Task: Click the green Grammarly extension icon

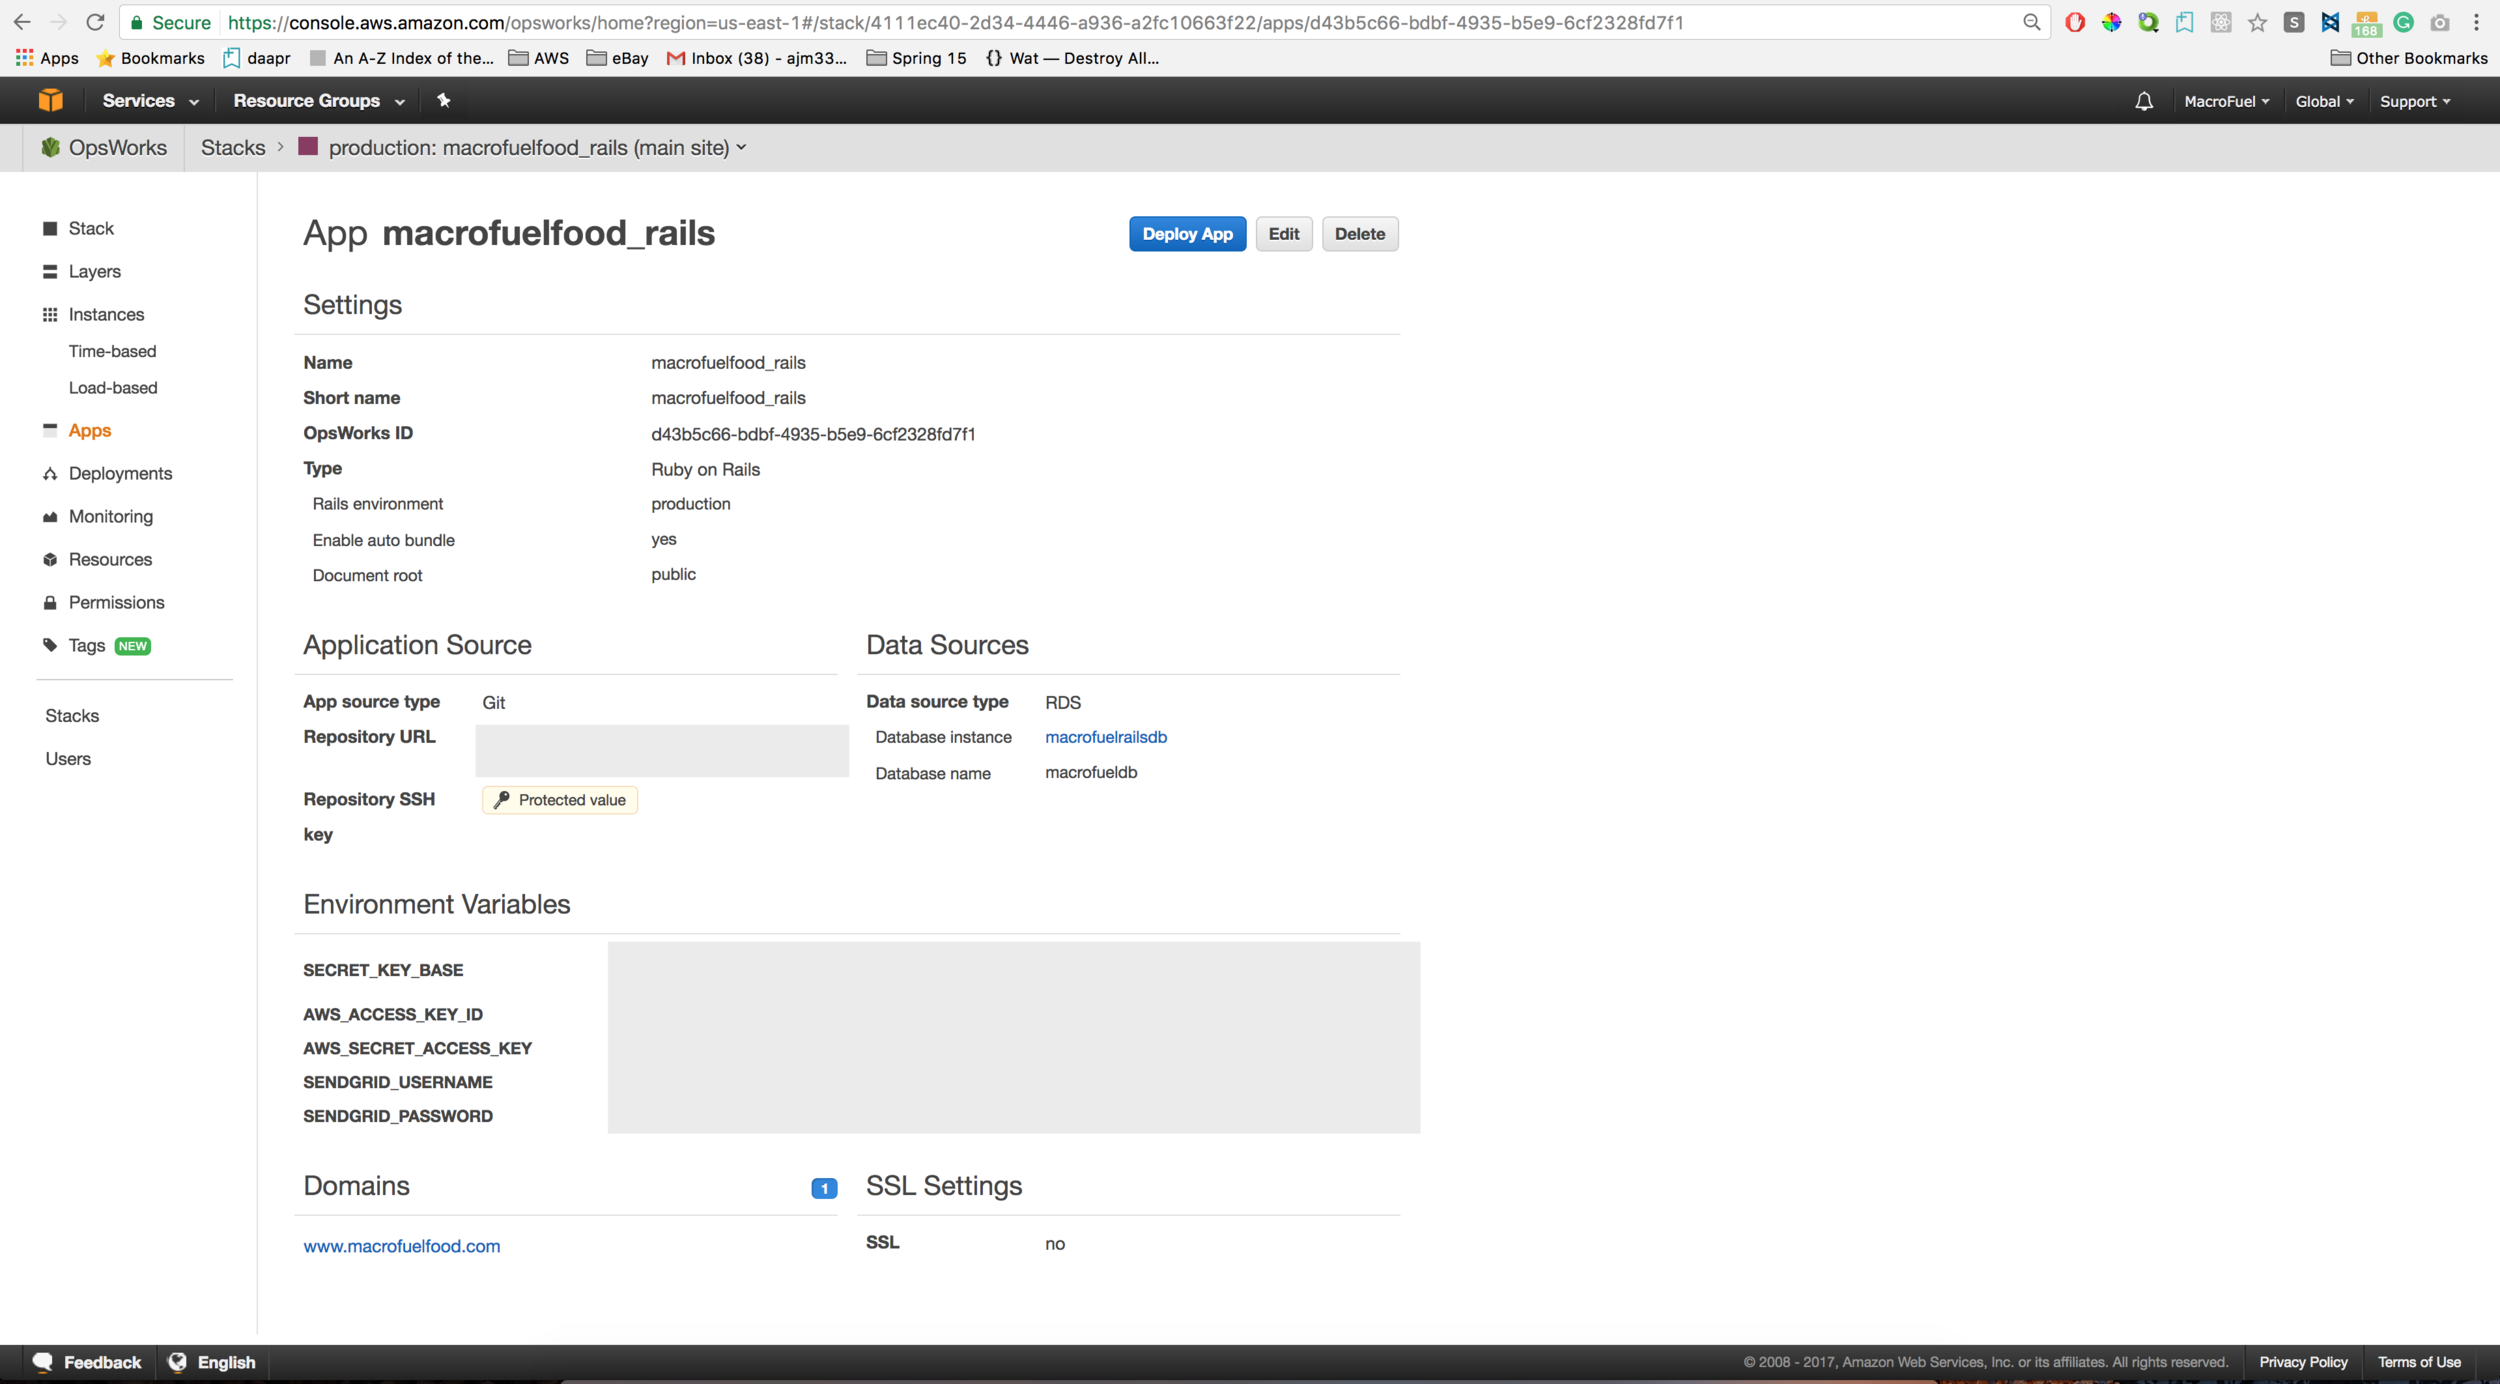Action: click(2403, 22)
